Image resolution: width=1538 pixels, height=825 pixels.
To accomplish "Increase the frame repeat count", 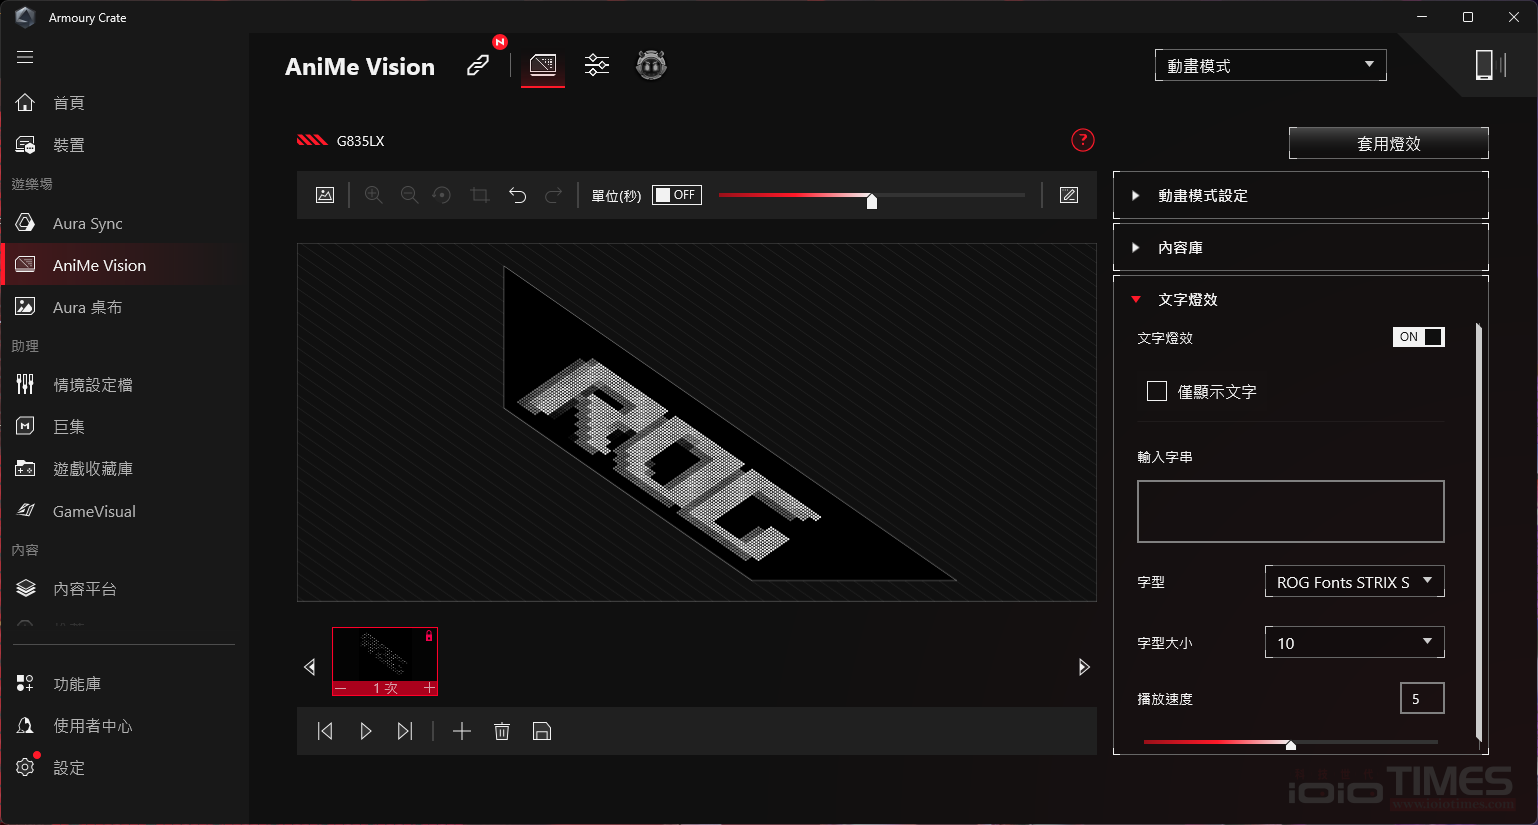I will coord(429,688).
